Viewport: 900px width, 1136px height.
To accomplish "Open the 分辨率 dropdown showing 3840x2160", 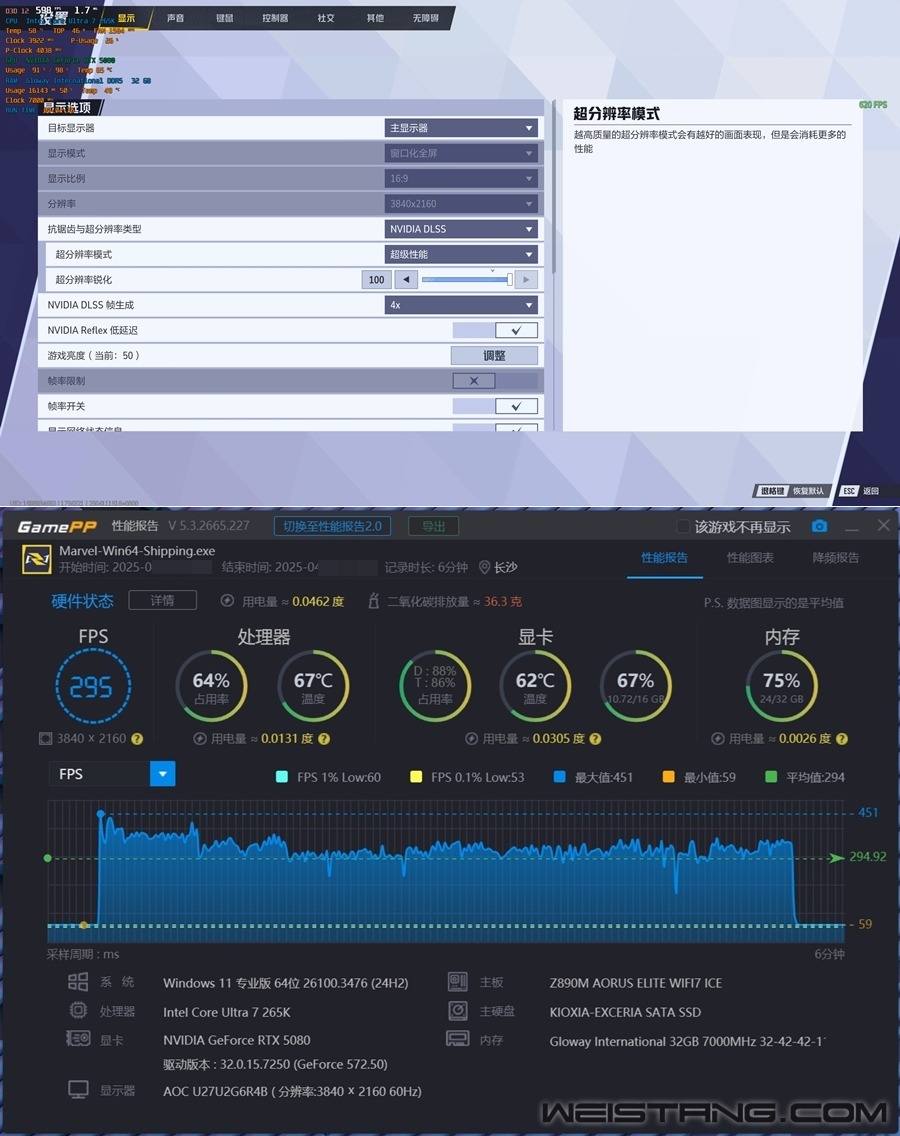I will coord(461,204).
